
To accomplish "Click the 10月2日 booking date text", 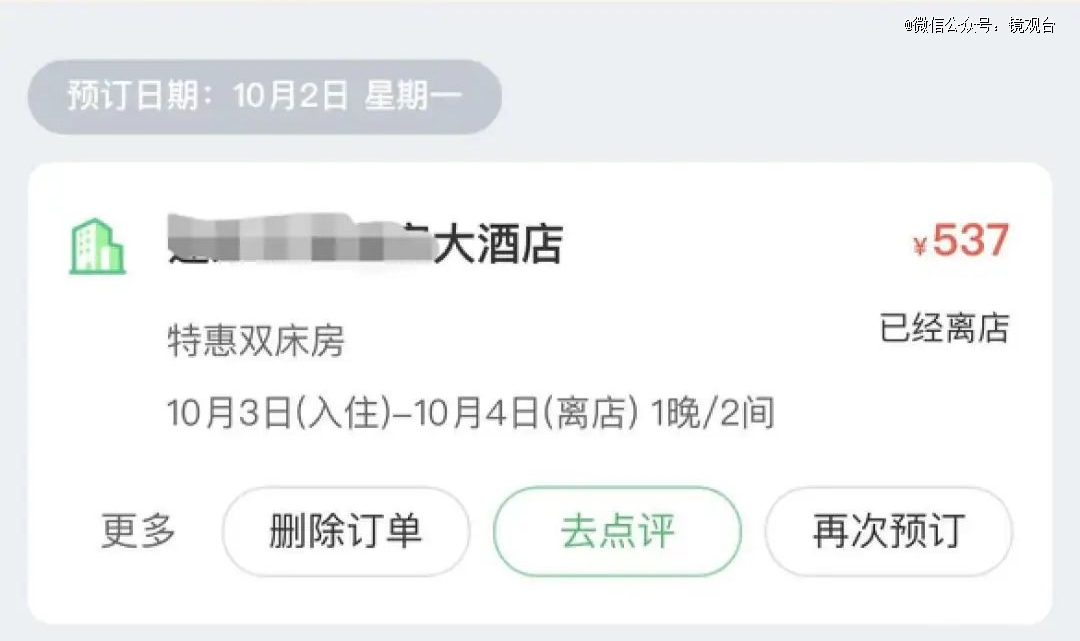I will point(291,97).
